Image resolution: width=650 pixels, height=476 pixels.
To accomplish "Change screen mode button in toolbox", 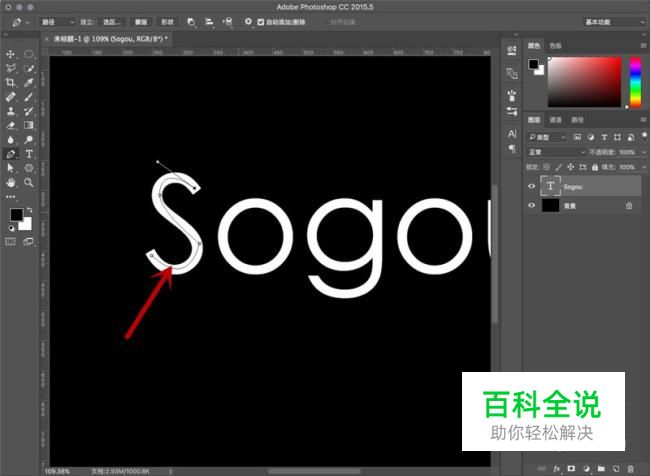I will (x=28, y=241).
